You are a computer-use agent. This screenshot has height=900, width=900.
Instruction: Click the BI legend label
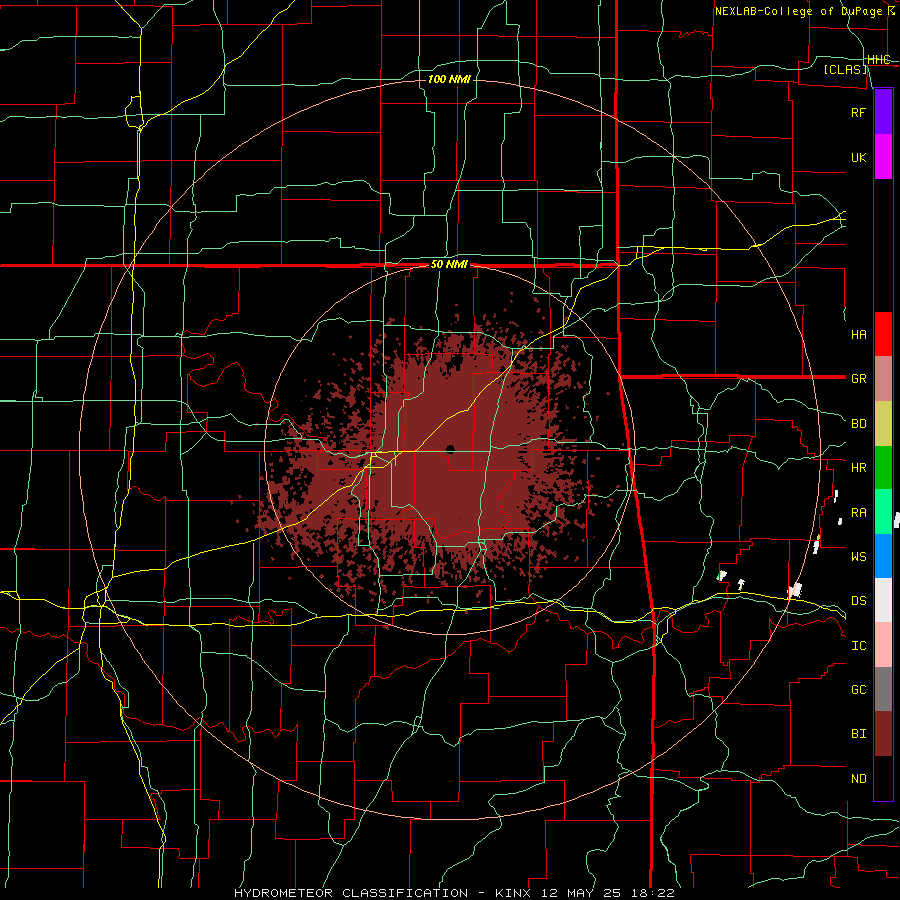pyautogui.click(x=859, y=734)
